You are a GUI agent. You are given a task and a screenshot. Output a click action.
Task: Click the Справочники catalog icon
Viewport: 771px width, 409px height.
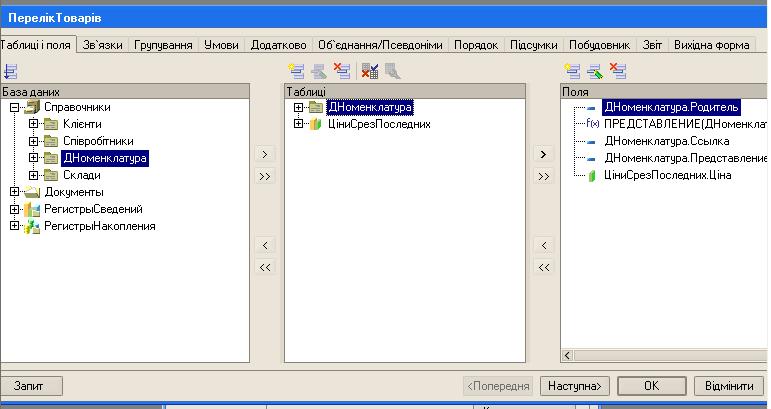(x=32, y=107)
